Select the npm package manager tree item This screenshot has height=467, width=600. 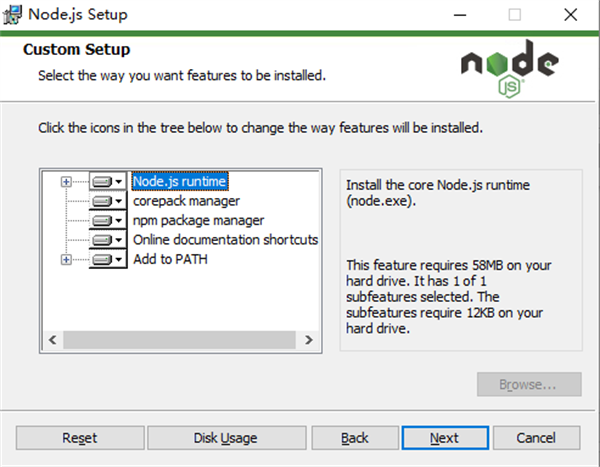click(198, 220)
